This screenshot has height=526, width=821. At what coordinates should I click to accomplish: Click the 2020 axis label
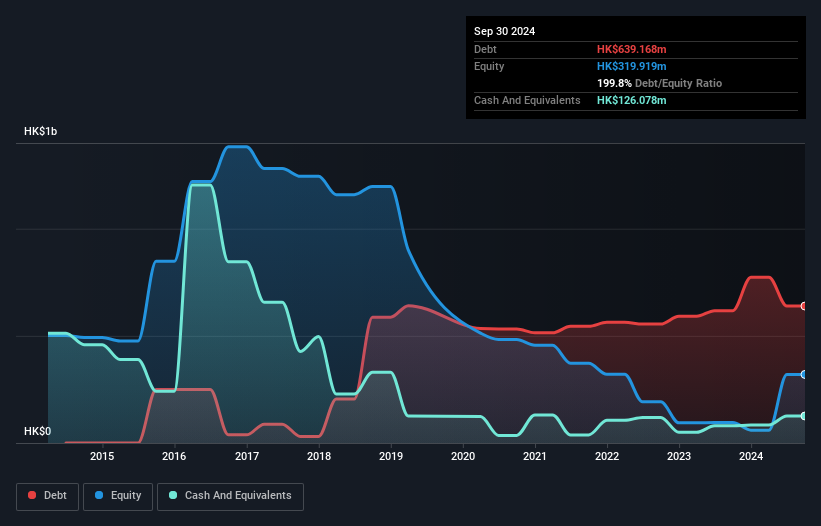click(x=463, y=456)
